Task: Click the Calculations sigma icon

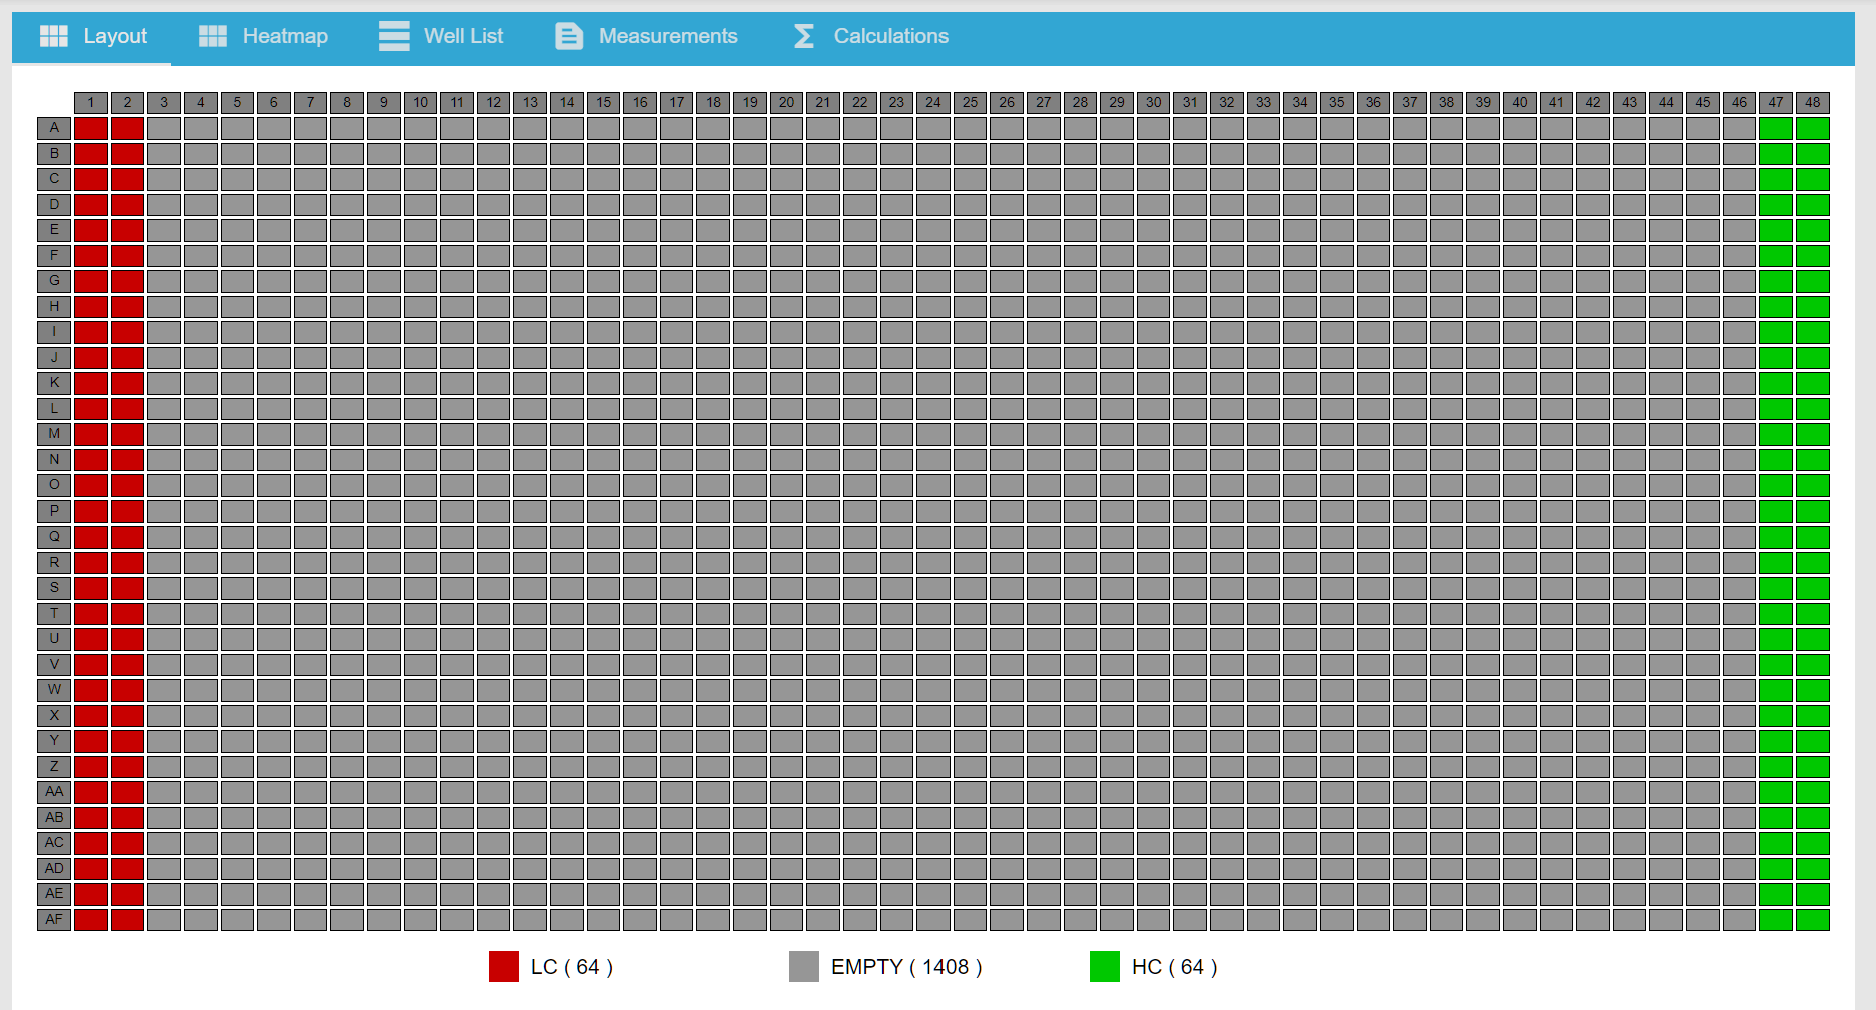Action: pos(804,36)
